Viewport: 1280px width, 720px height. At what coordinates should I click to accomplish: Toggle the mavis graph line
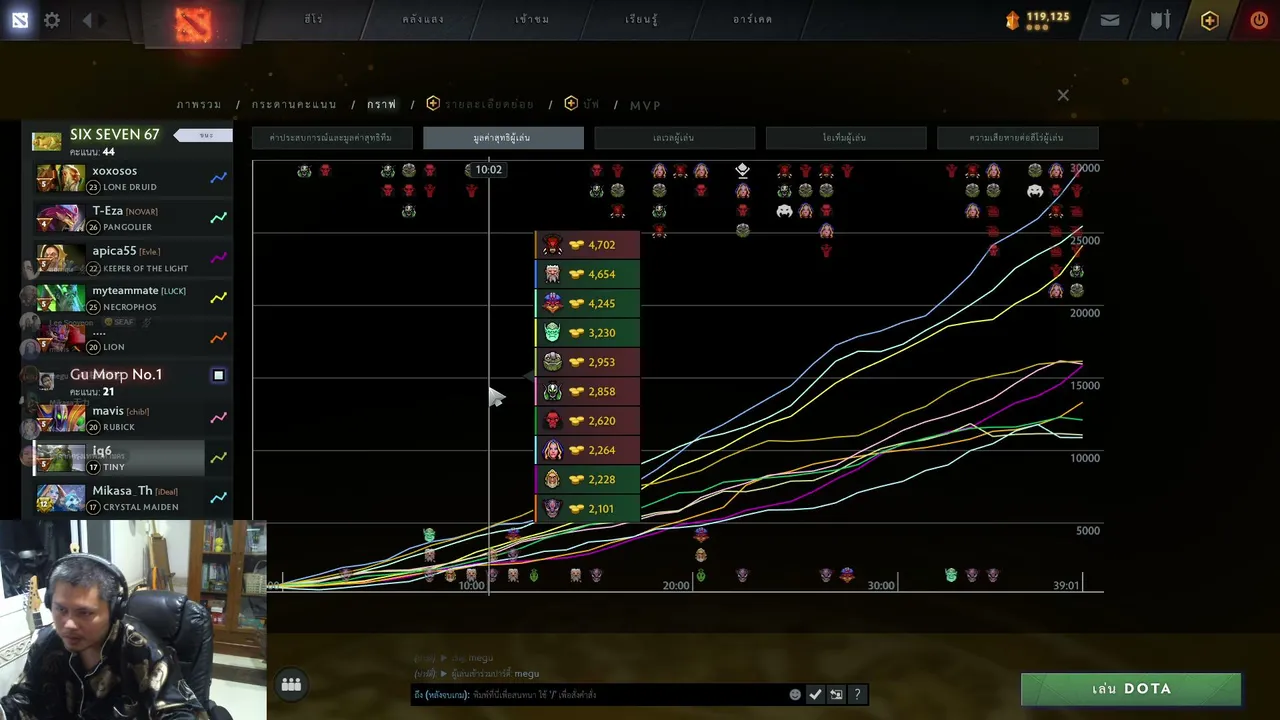tap(218, 418)
